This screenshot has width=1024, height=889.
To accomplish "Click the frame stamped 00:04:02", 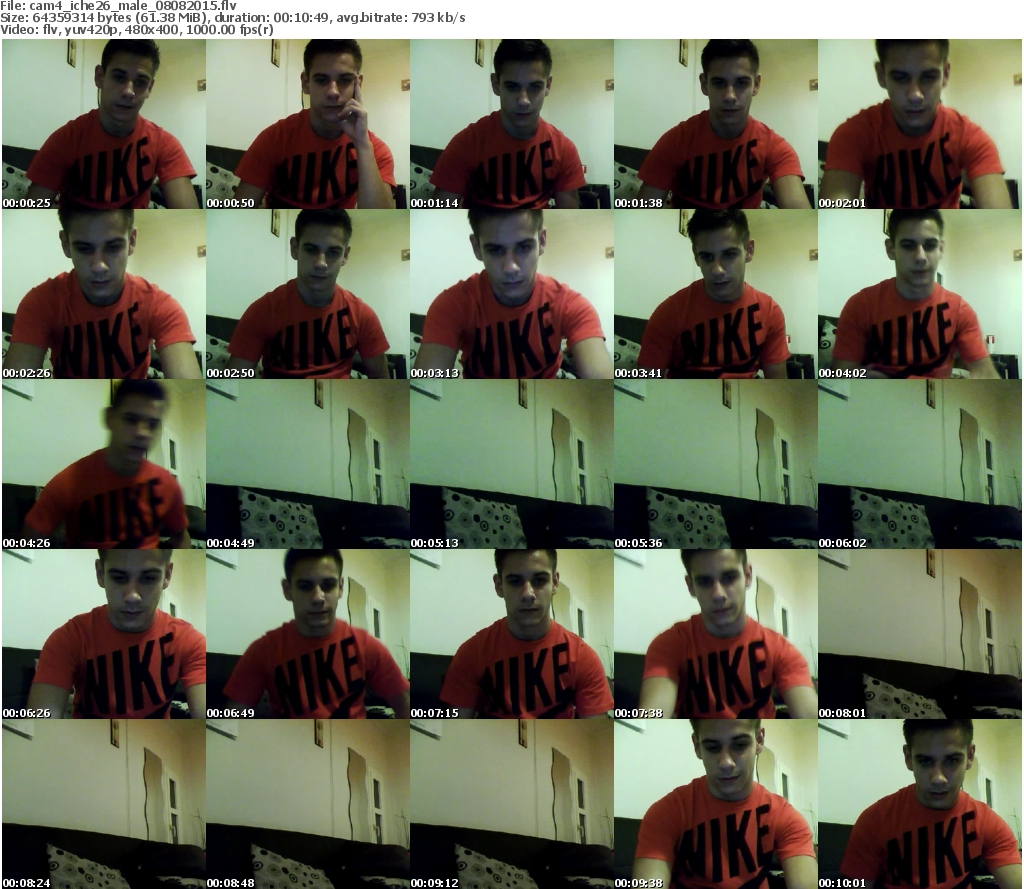I will click(920, 294).
